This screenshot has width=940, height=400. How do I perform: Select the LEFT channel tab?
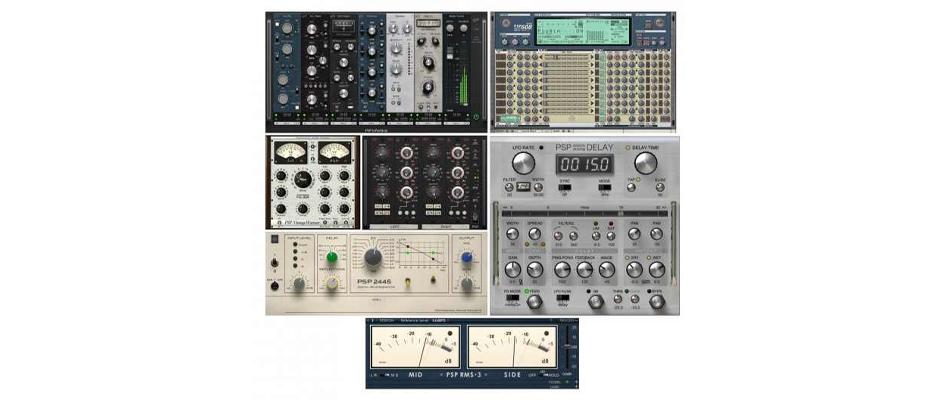tap(394, 226)
